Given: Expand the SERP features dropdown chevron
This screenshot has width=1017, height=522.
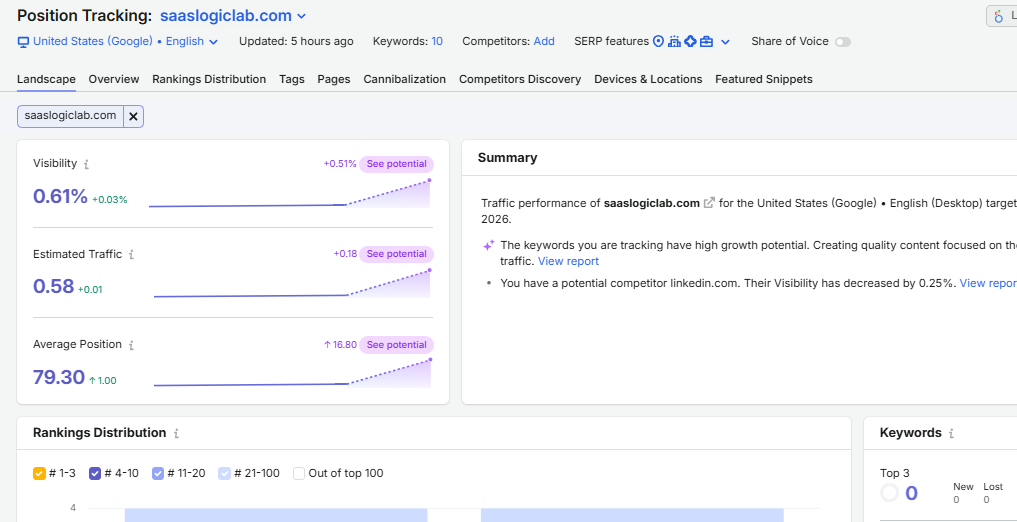Looking at the screenshot, I should (725, 42).
